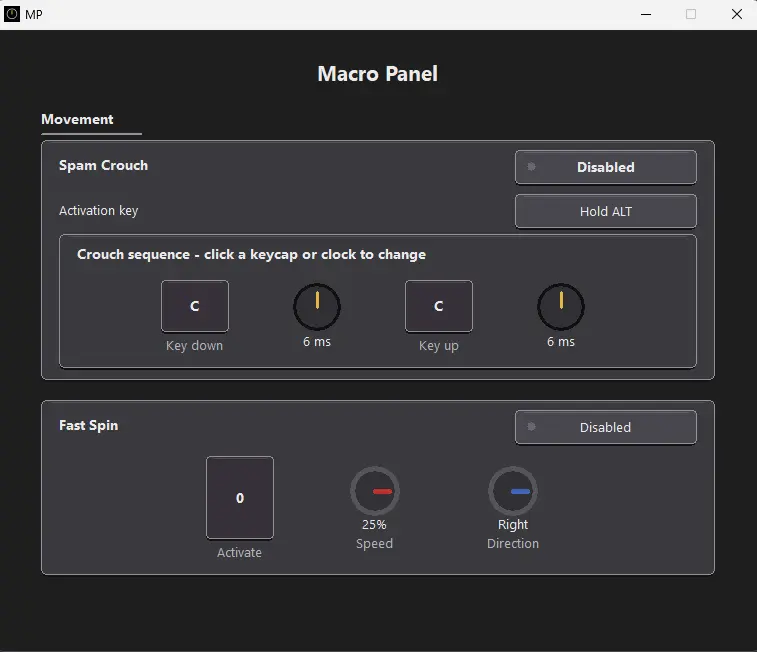Click the Right direction value

point(513,525)
